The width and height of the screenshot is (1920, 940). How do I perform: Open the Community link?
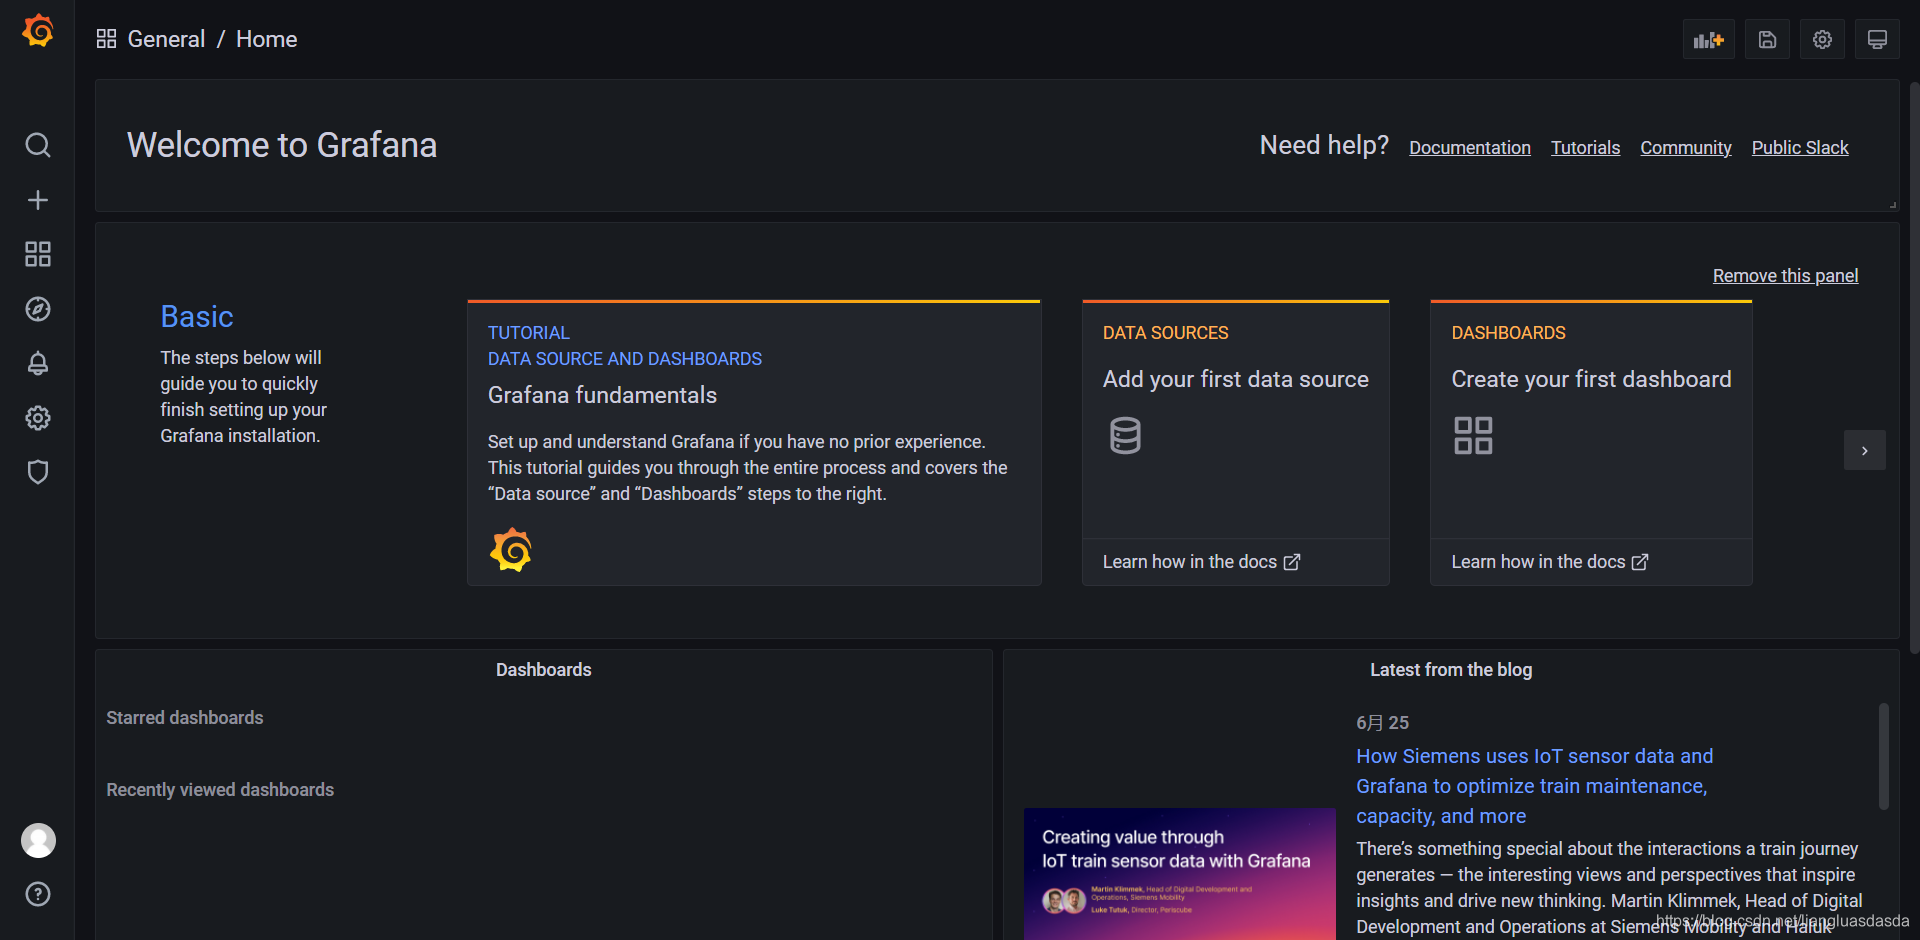[1686, 148]
